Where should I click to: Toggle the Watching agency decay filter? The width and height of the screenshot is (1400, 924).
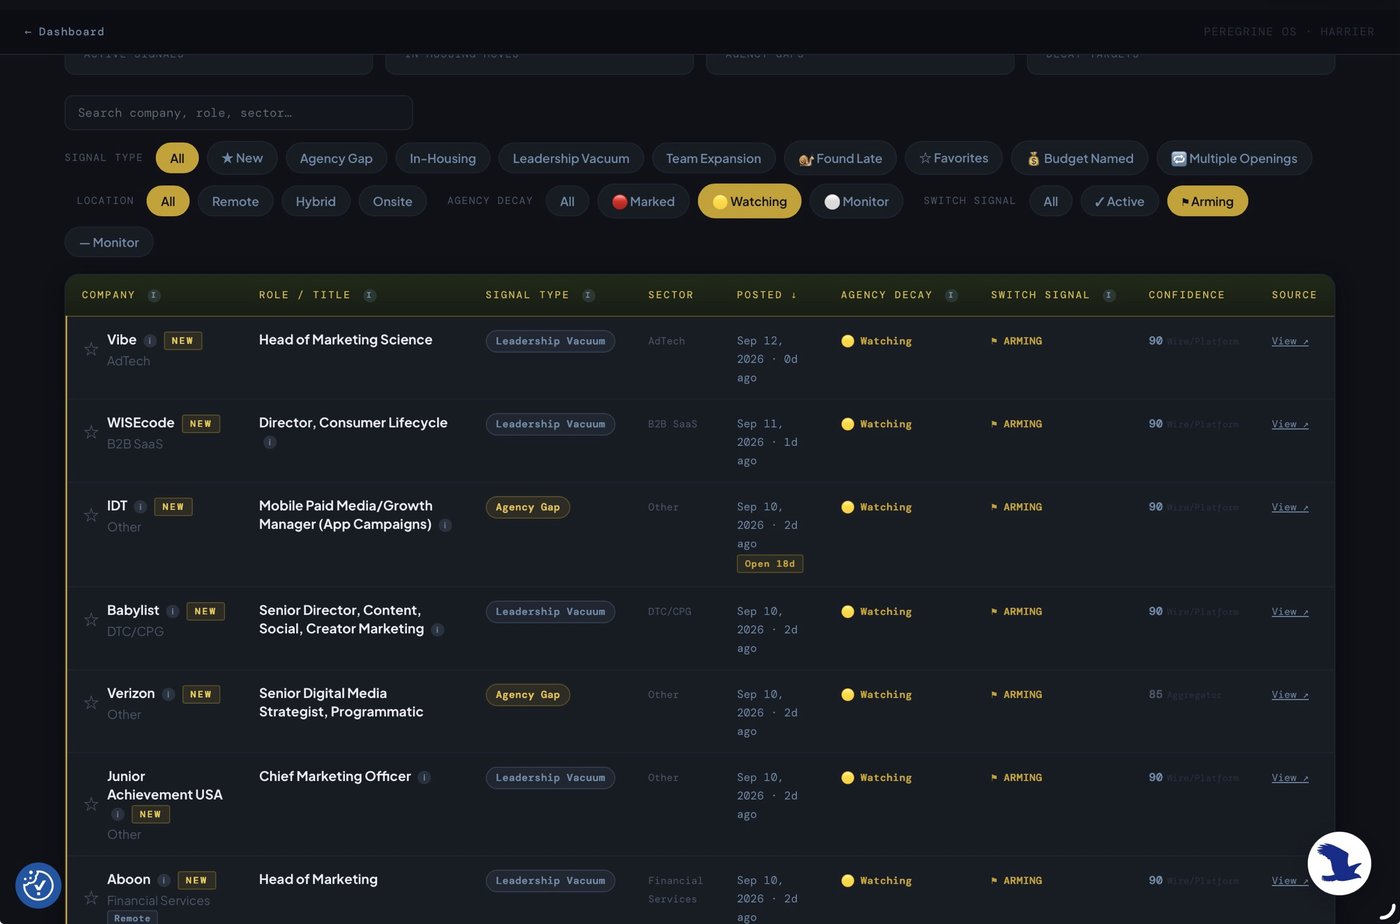749,201
